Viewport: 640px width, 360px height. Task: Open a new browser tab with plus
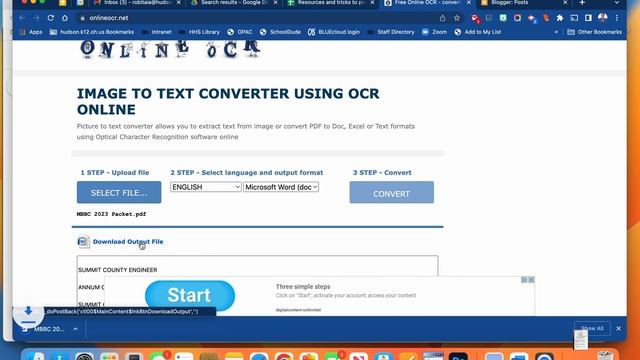582,3
